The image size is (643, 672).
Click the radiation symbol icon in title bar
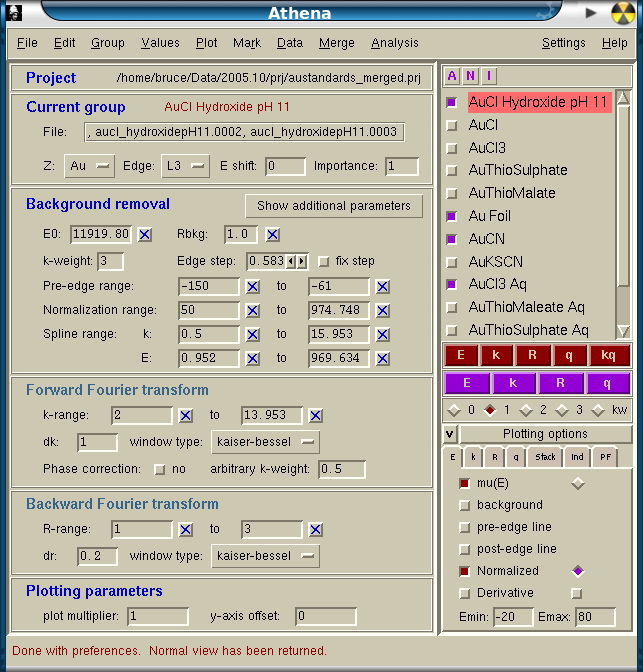pos(623,13)
